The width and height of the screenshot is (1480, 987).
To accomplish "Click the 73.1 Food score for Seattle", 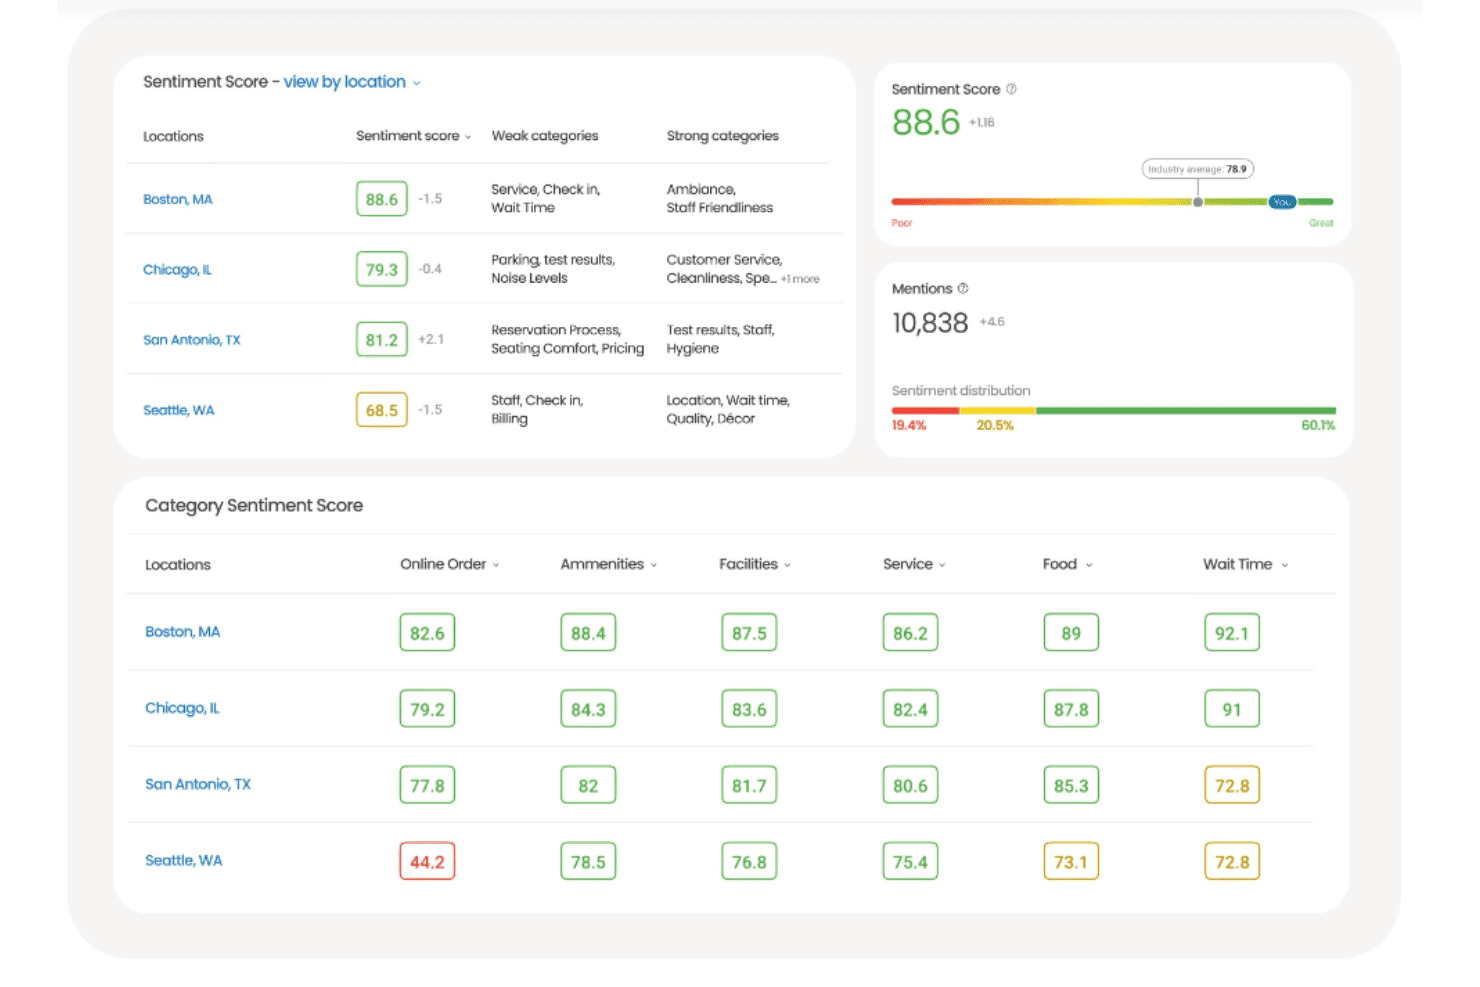I will click(1071, 861).
